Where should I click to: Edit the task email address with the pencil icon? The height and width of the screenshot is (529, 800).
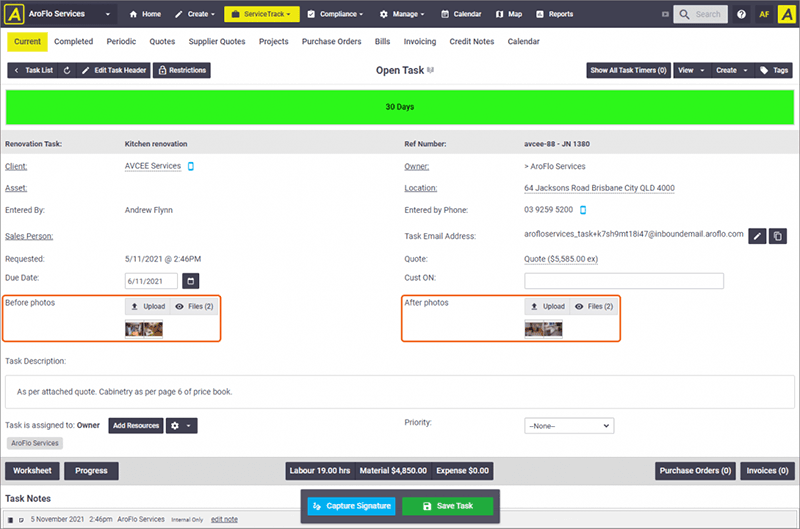coord(757,236)
